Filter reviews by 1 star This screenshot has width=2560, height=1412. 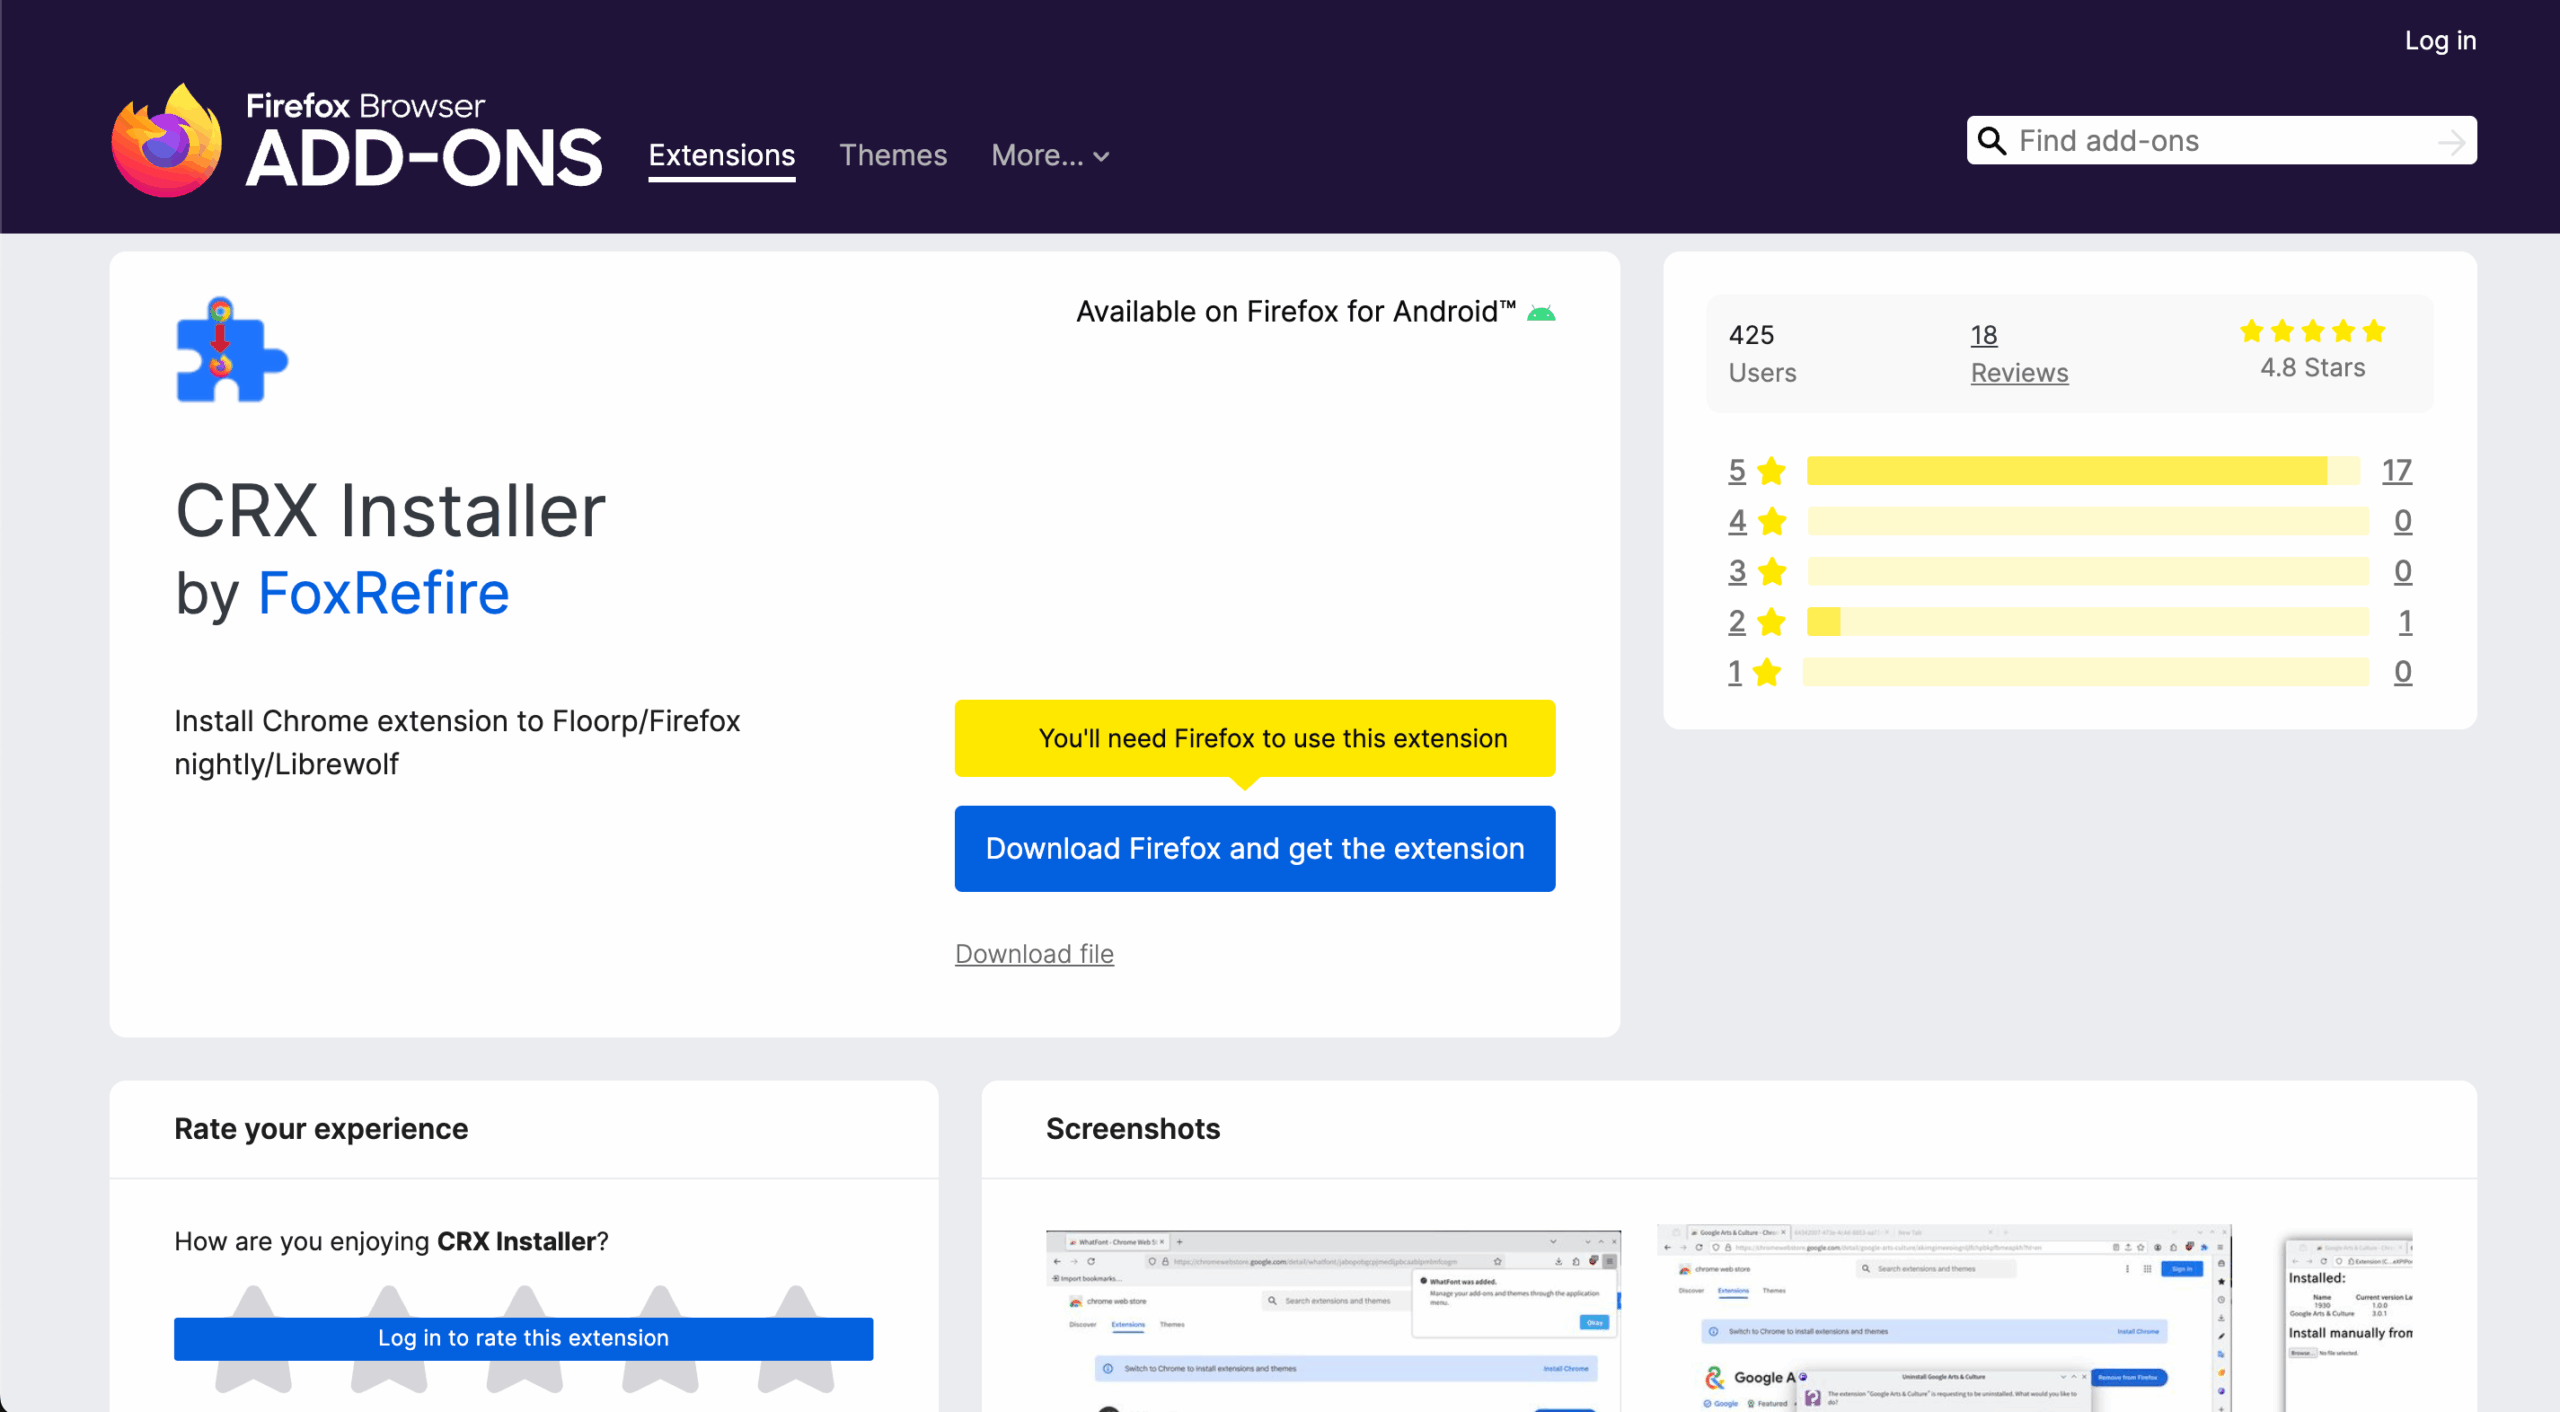tap(1754, 672)
